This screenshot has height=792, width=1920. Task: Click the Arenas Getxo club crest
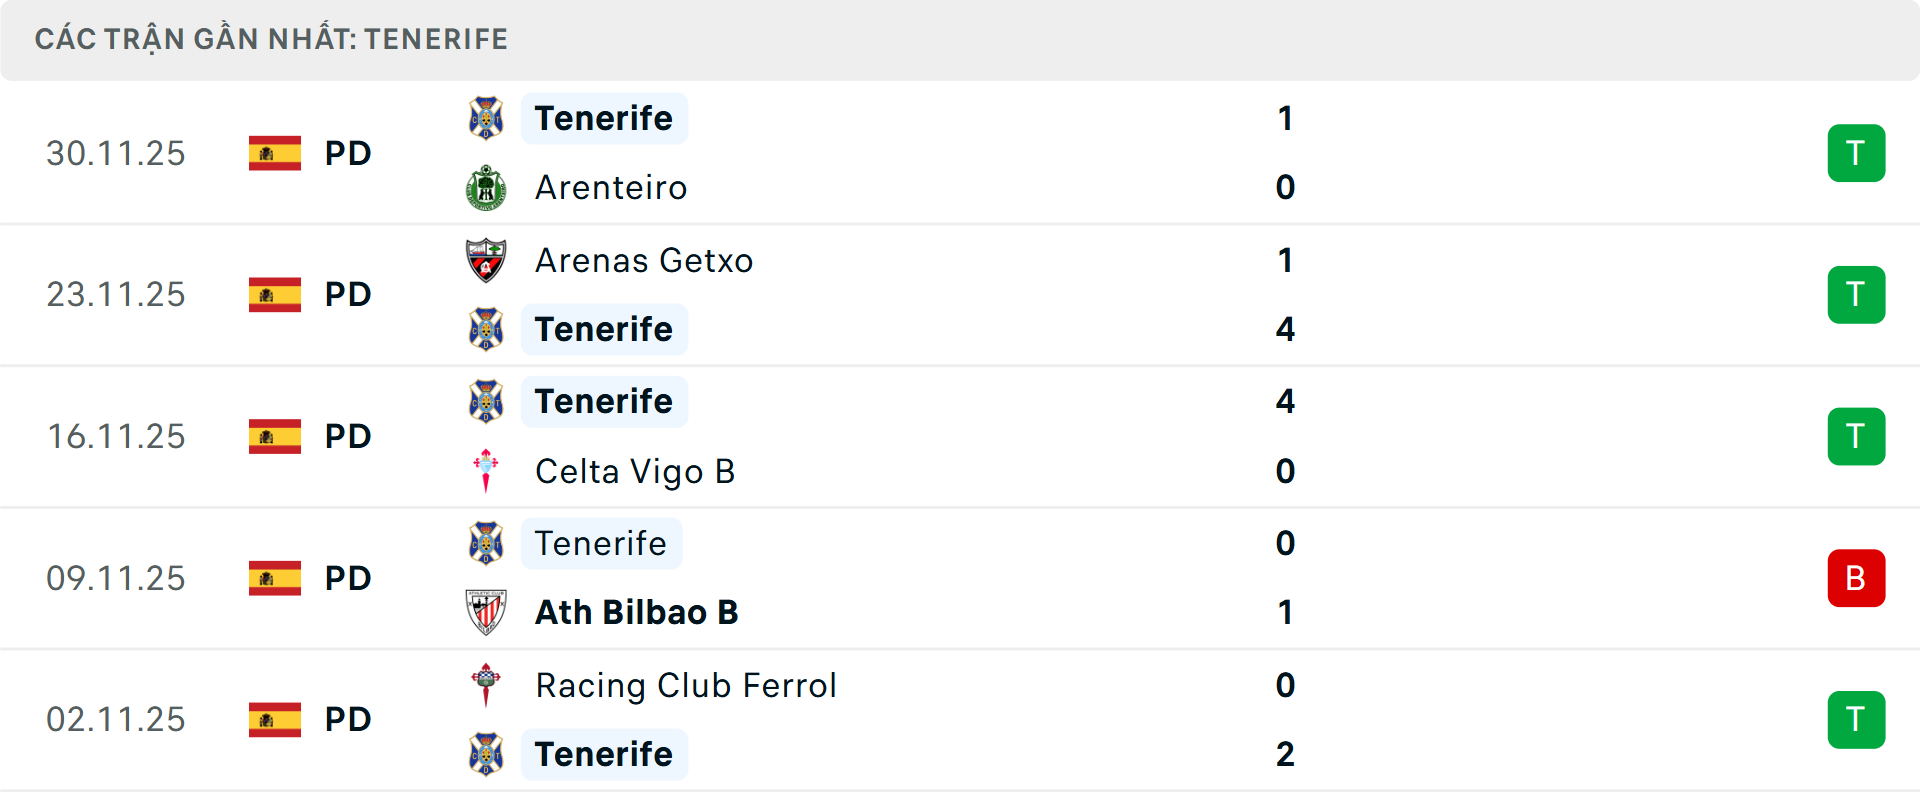pyautogui.click(x=486, y=260)
